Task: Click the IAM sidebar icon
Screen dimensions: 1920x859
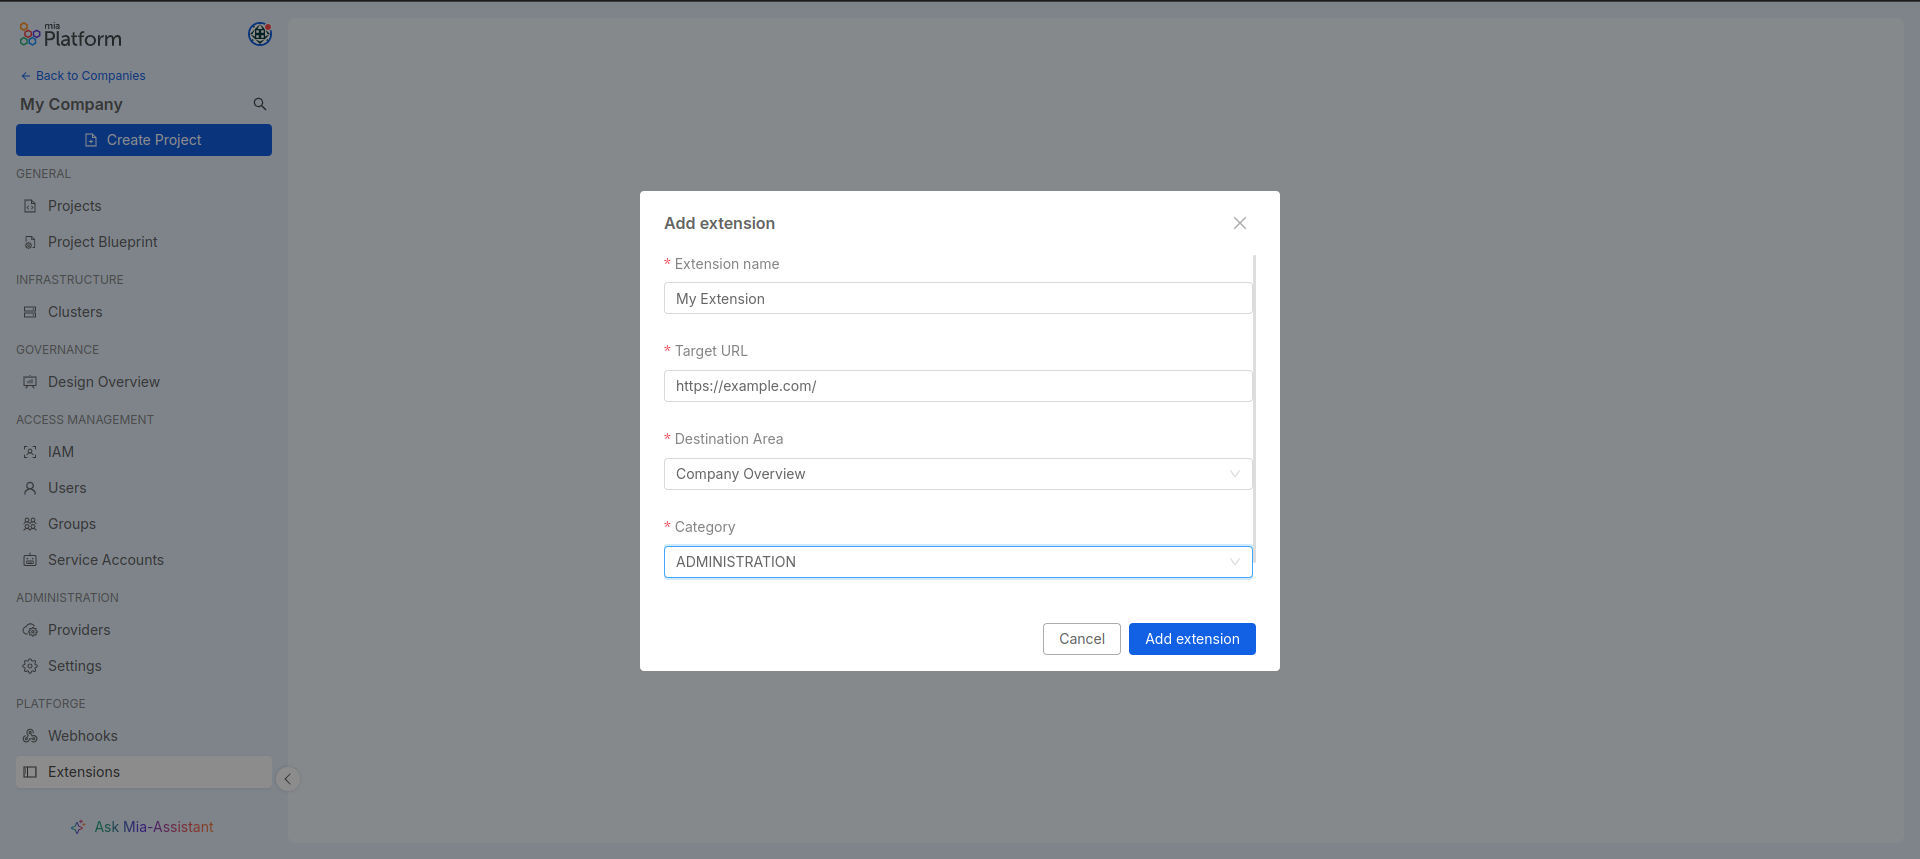Action: 30,452
